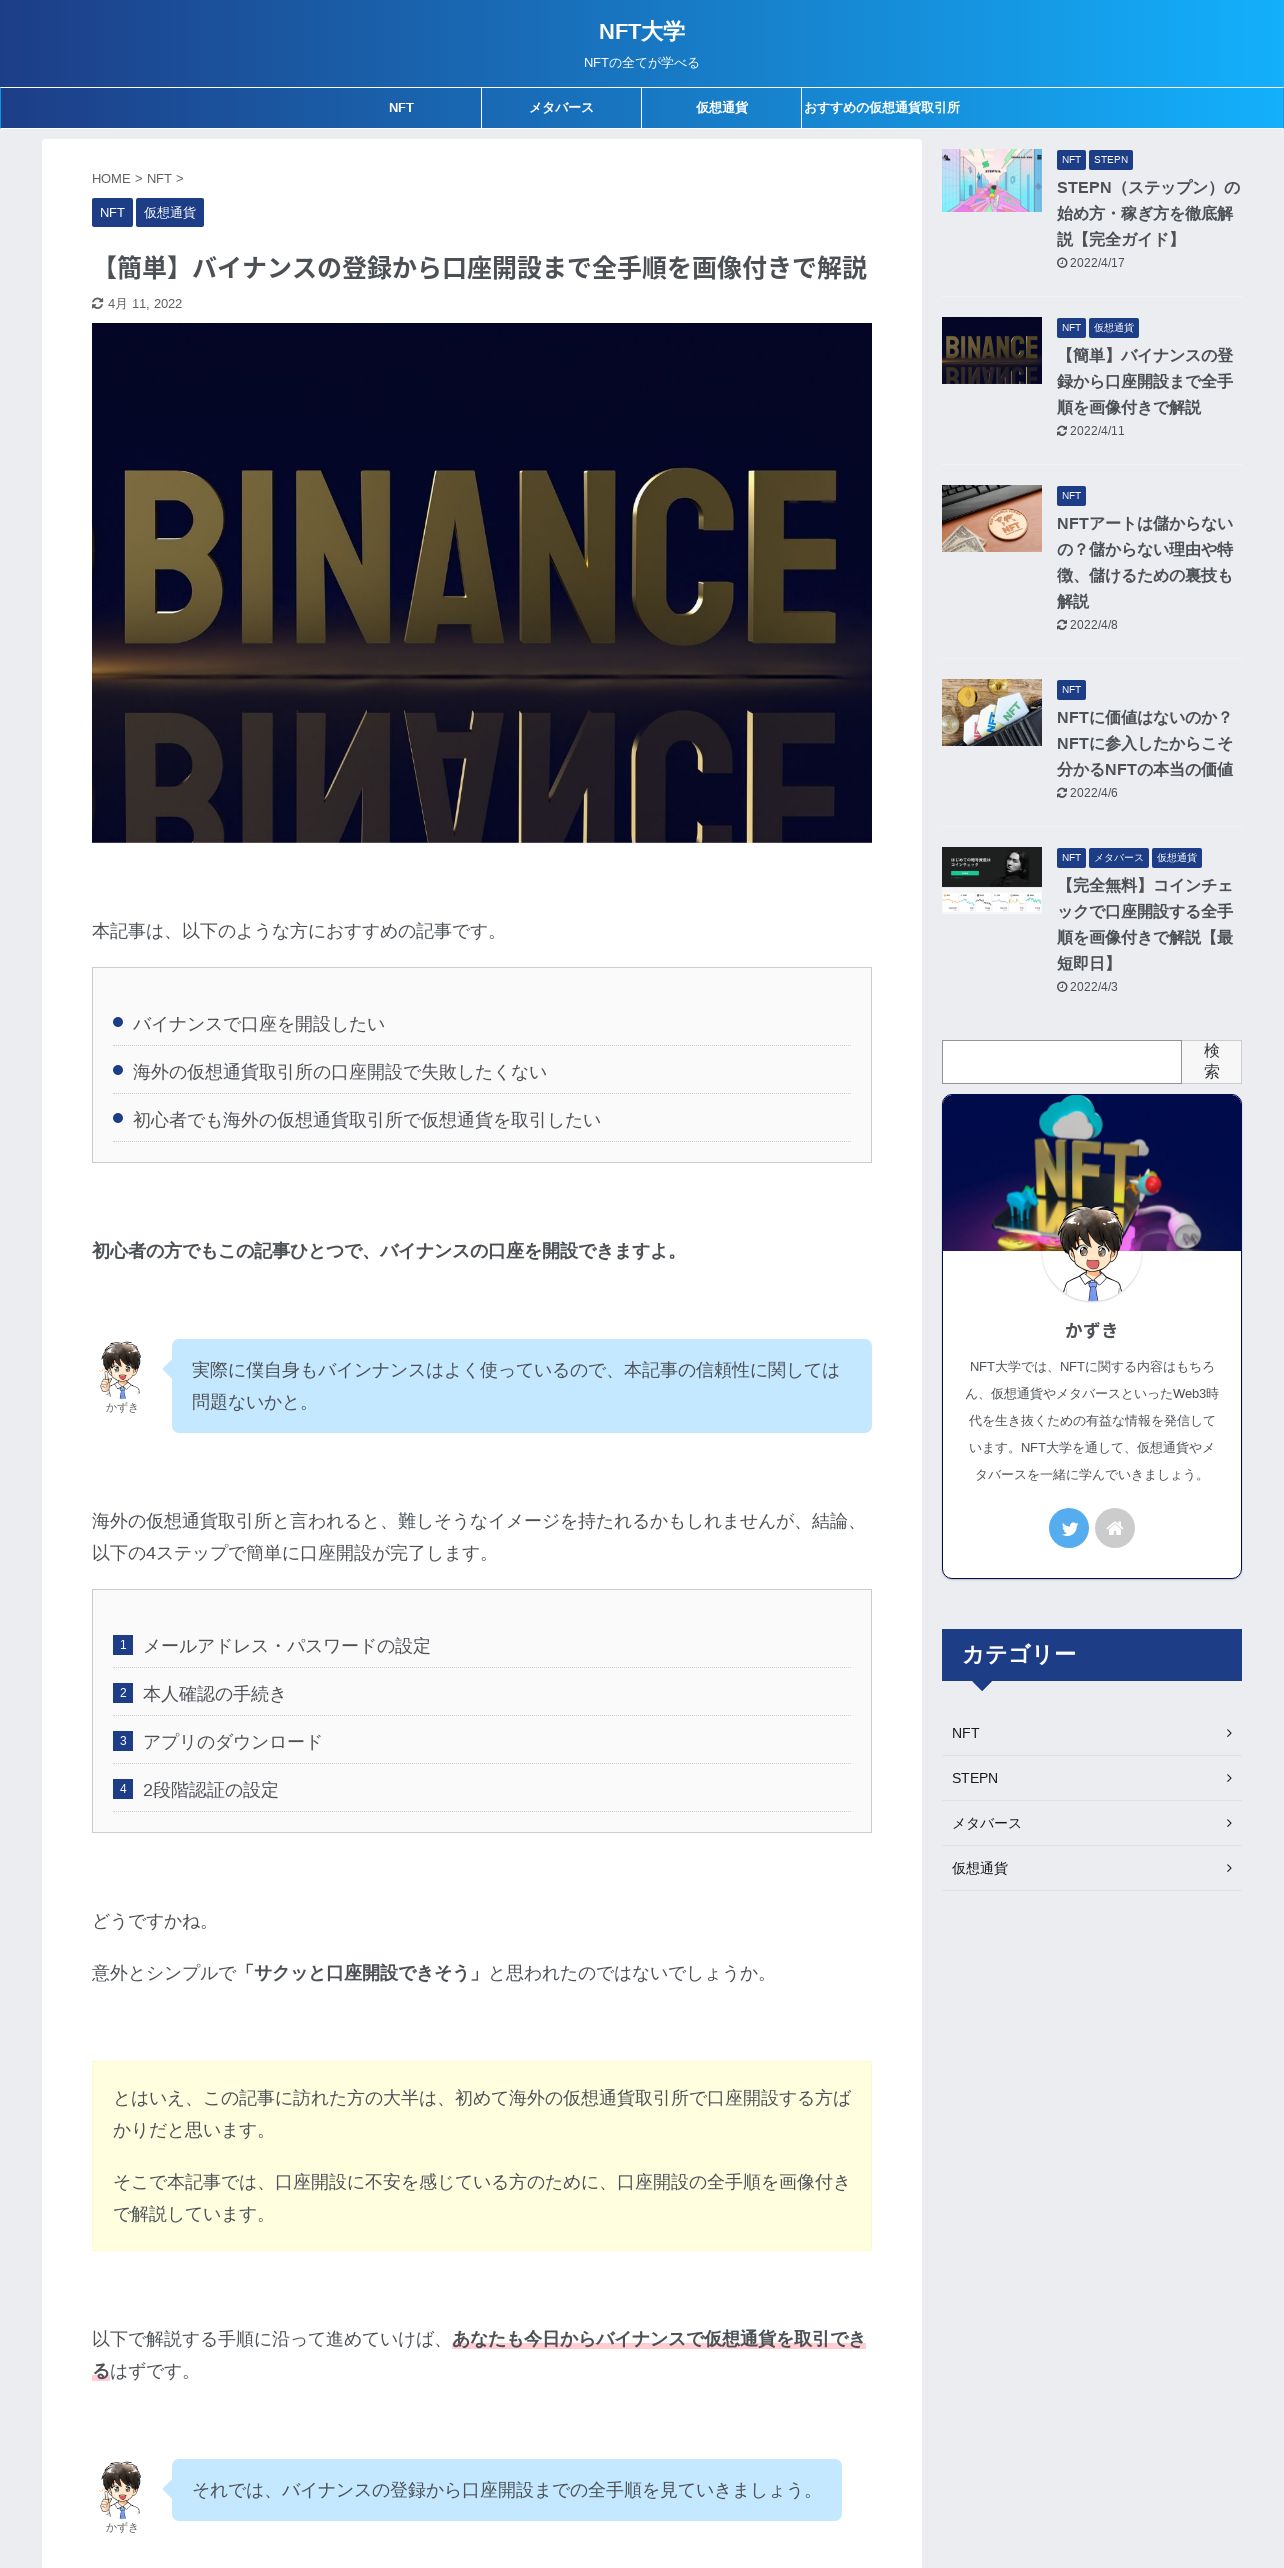Click the NFT tag on NFTアート post
This screenshot has width=1284, height=2568.
(1071, 496)
